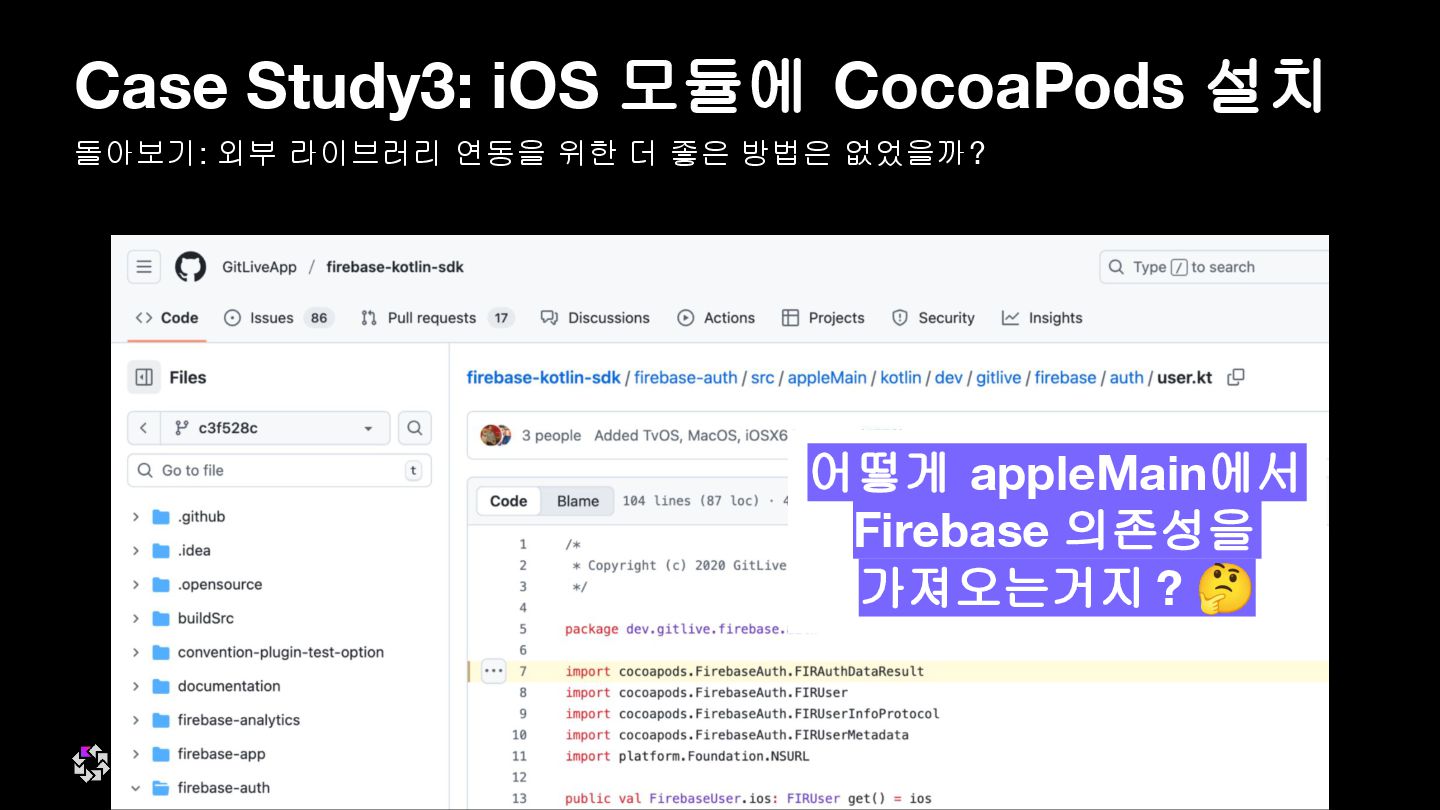Open the Projects tab
The image size is (1440, 810).
[823, 318]
